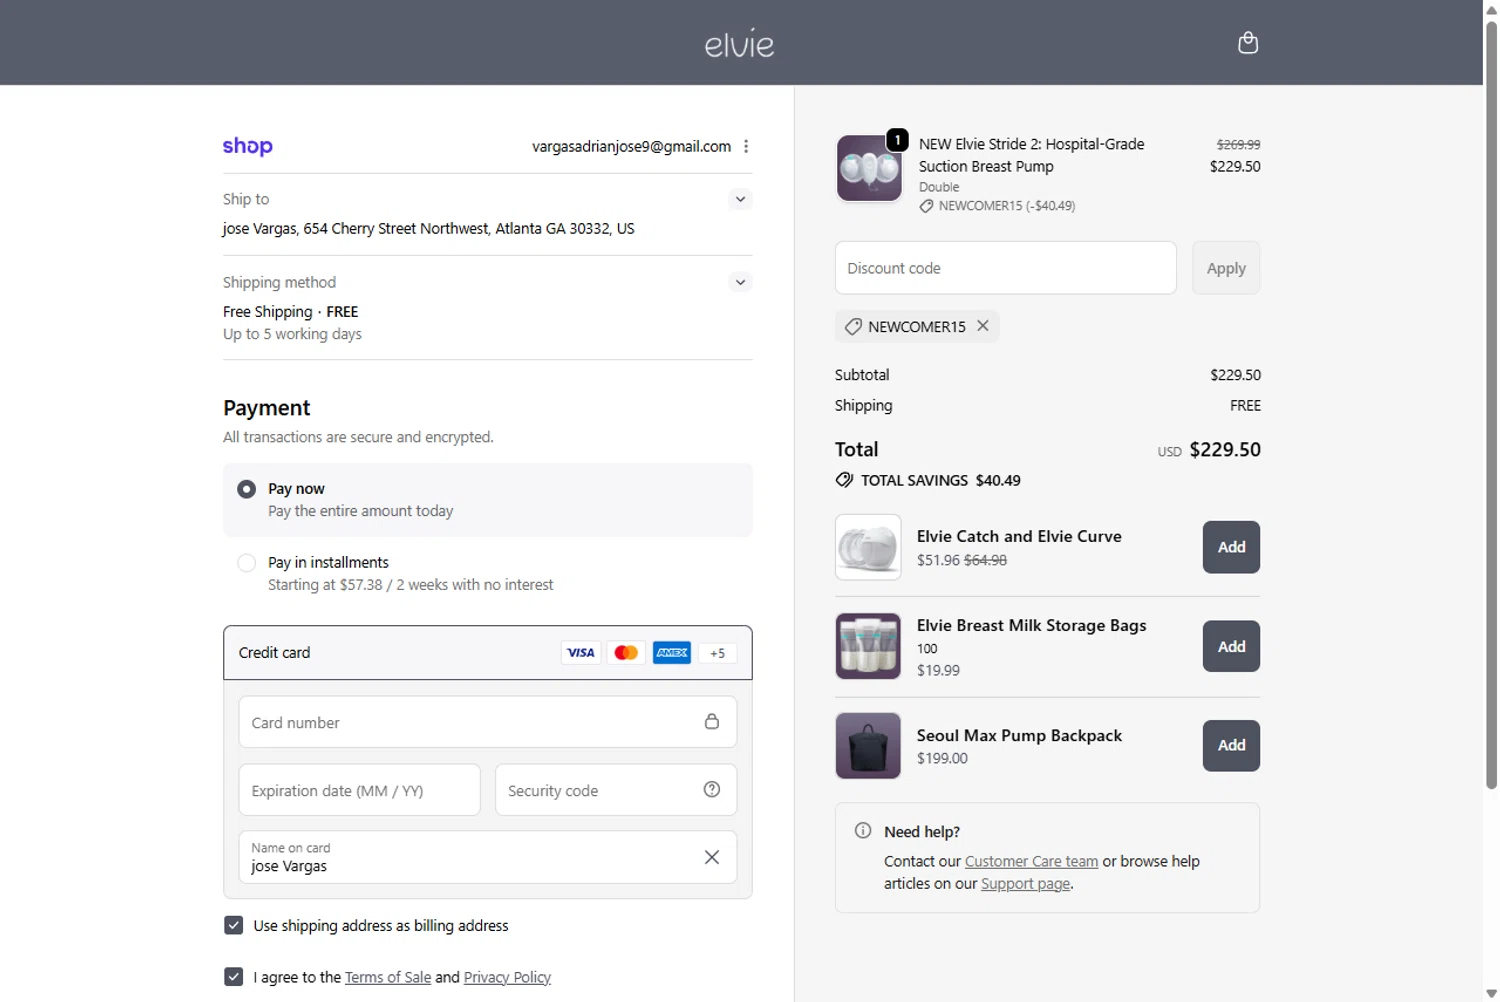
Task: Add Seoul Max Pump Backpack
Action: [1231, 745]
